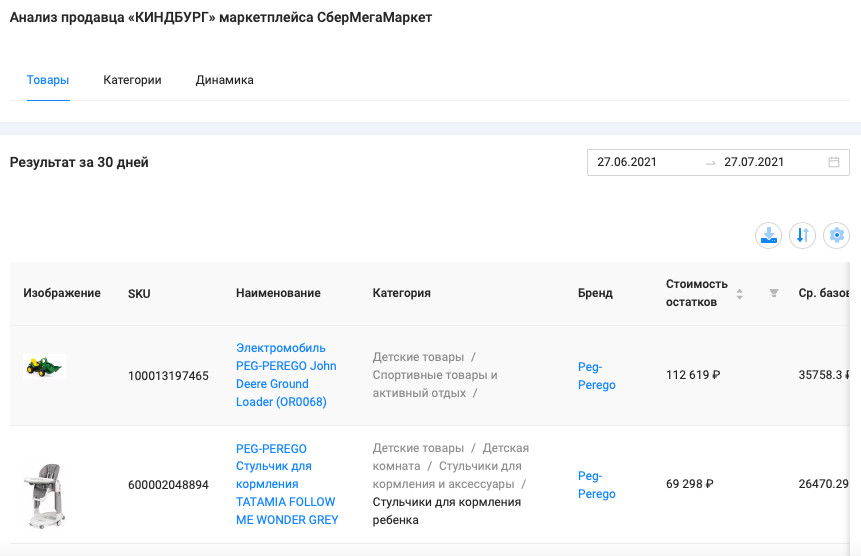Click the Бренд column header
The width and height of the screenshot is (861, 556).
[x=595, y=293]
